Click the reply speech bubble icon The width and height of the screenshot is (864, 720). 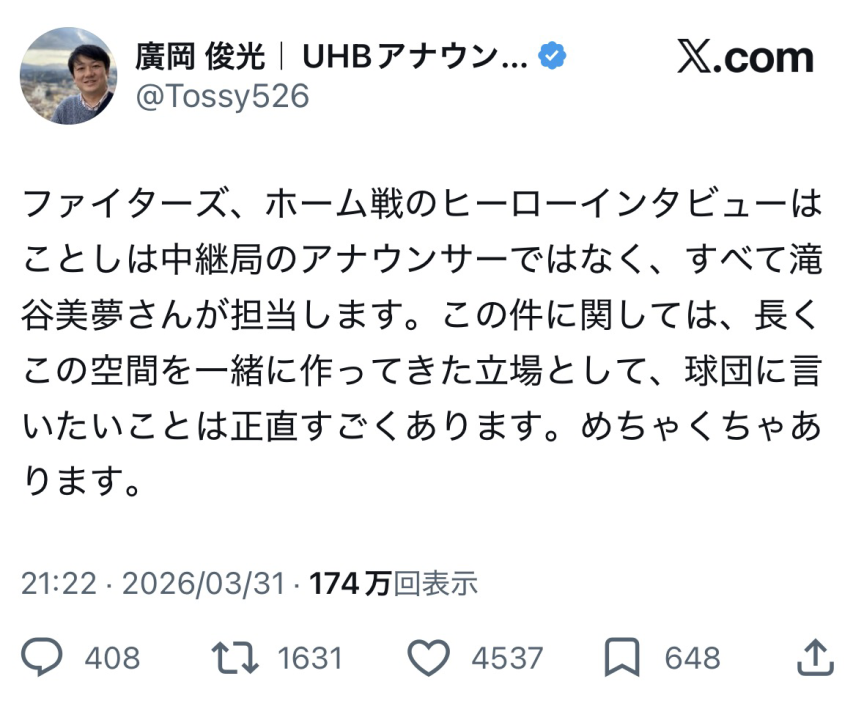(42, 657)
